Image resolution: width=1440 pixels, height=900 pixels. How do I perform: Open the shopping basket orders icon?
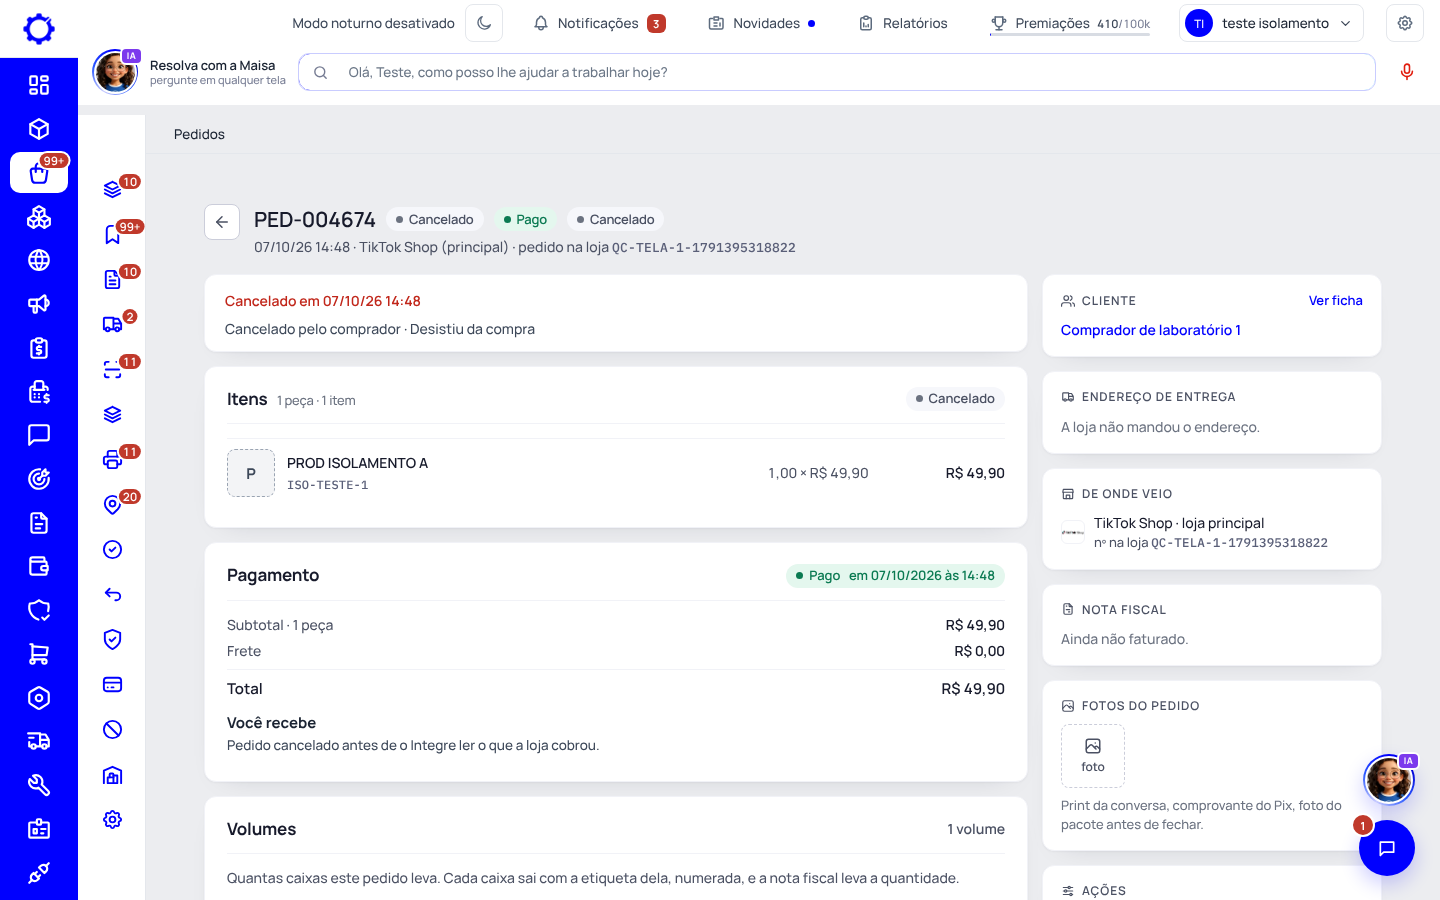pos(39,173)
